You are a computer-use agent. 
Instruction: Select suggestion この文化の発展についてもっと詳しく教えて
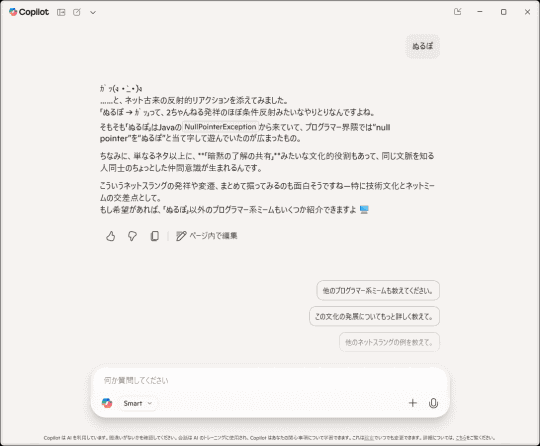(x=374, y=316)
